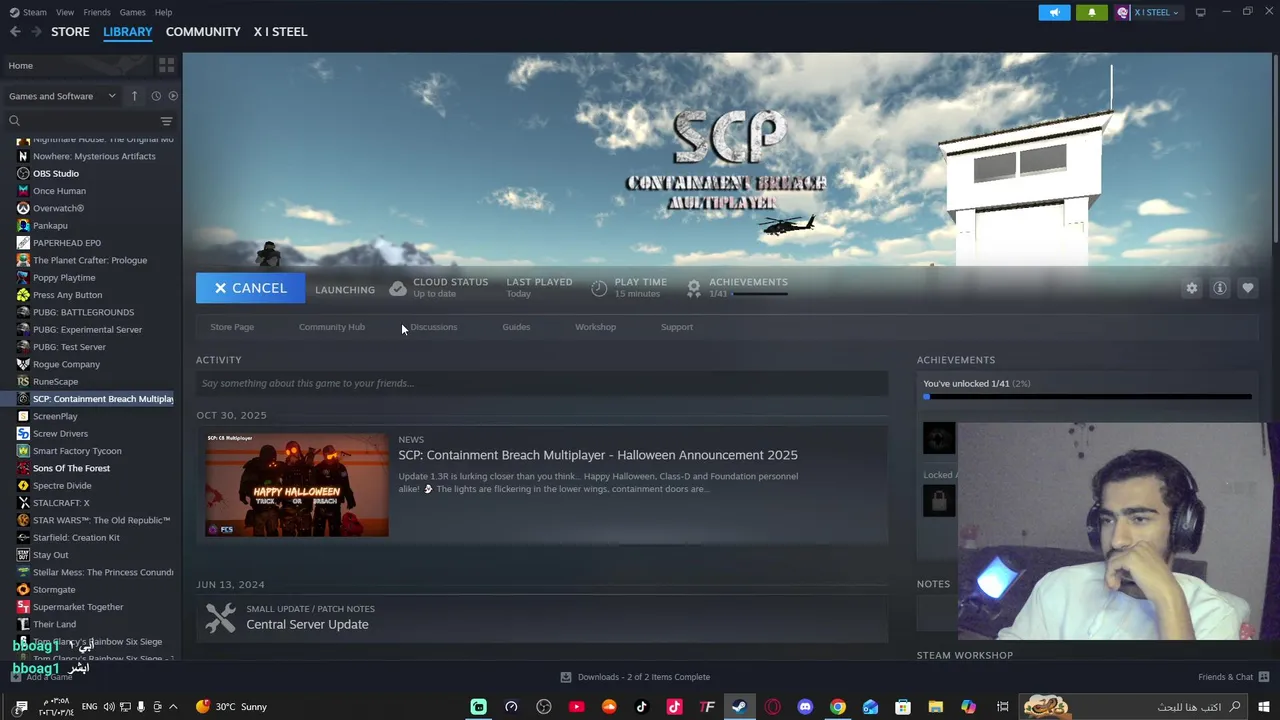Open the X I STEEL profile tab
Screen dimensions: 1280x720
click(x=280, y=32)
